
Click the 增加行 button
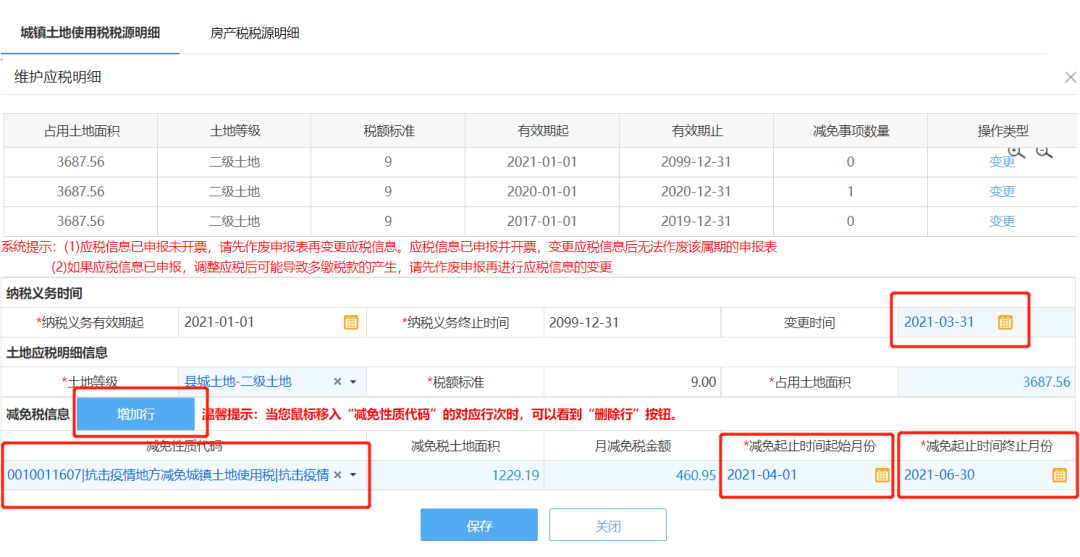coord(136,414)
